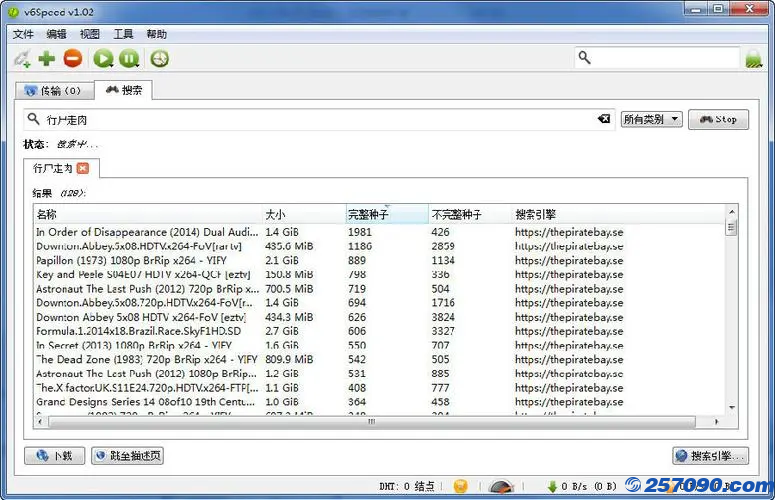Click DHT: 0 结点 status text
Image resolution: width=775 pixels, height=500 pixels.
407,487
